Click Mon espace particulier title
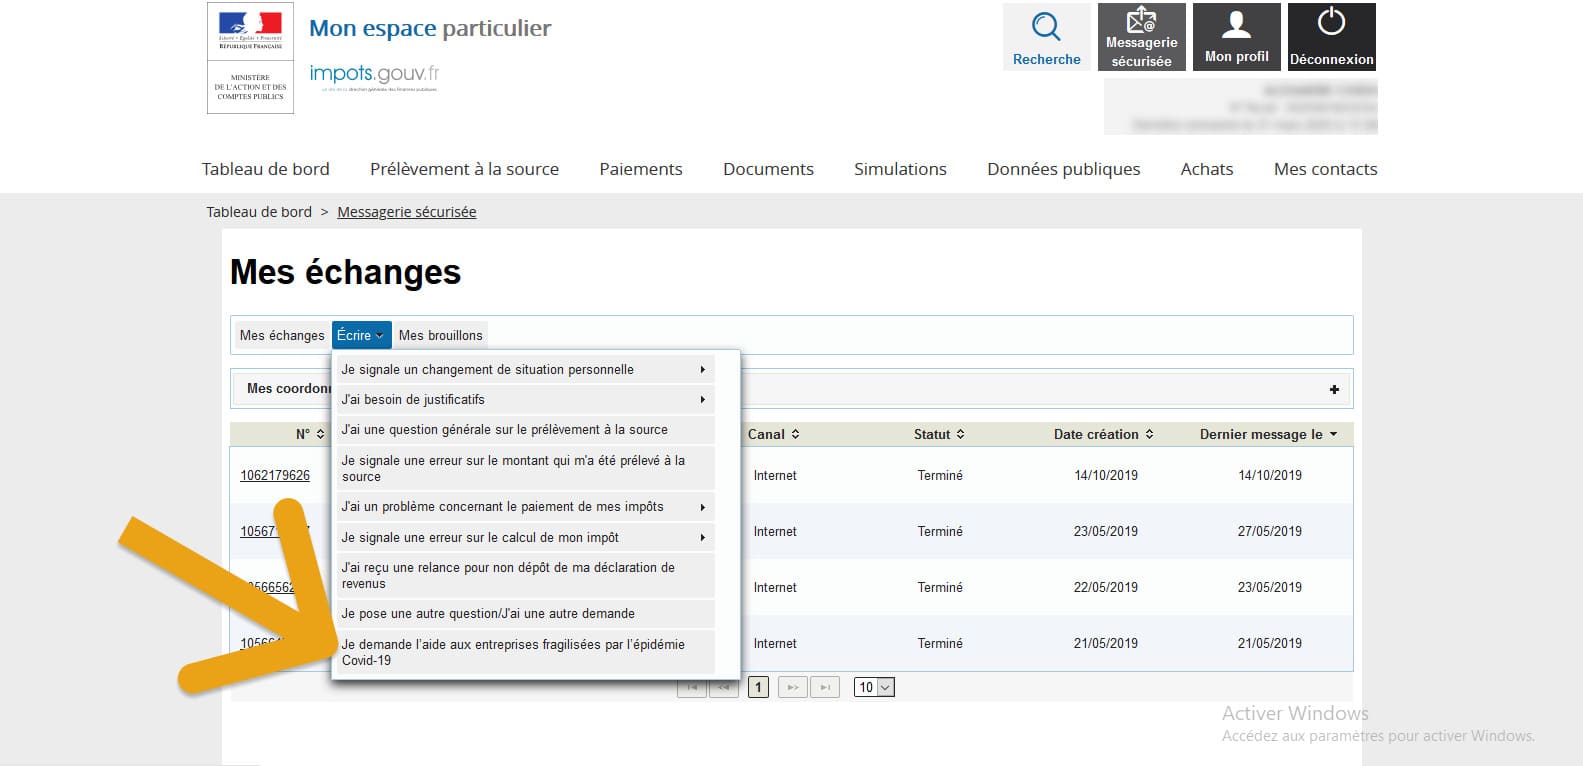The width and height of the screenshot is (1583, 766). [430, 29]
